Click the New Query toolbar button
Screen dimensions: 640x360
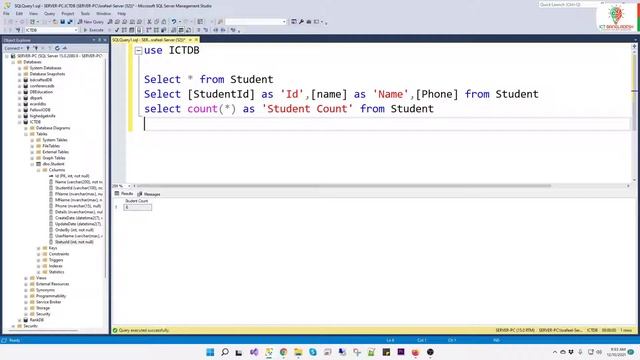[91, 22]
